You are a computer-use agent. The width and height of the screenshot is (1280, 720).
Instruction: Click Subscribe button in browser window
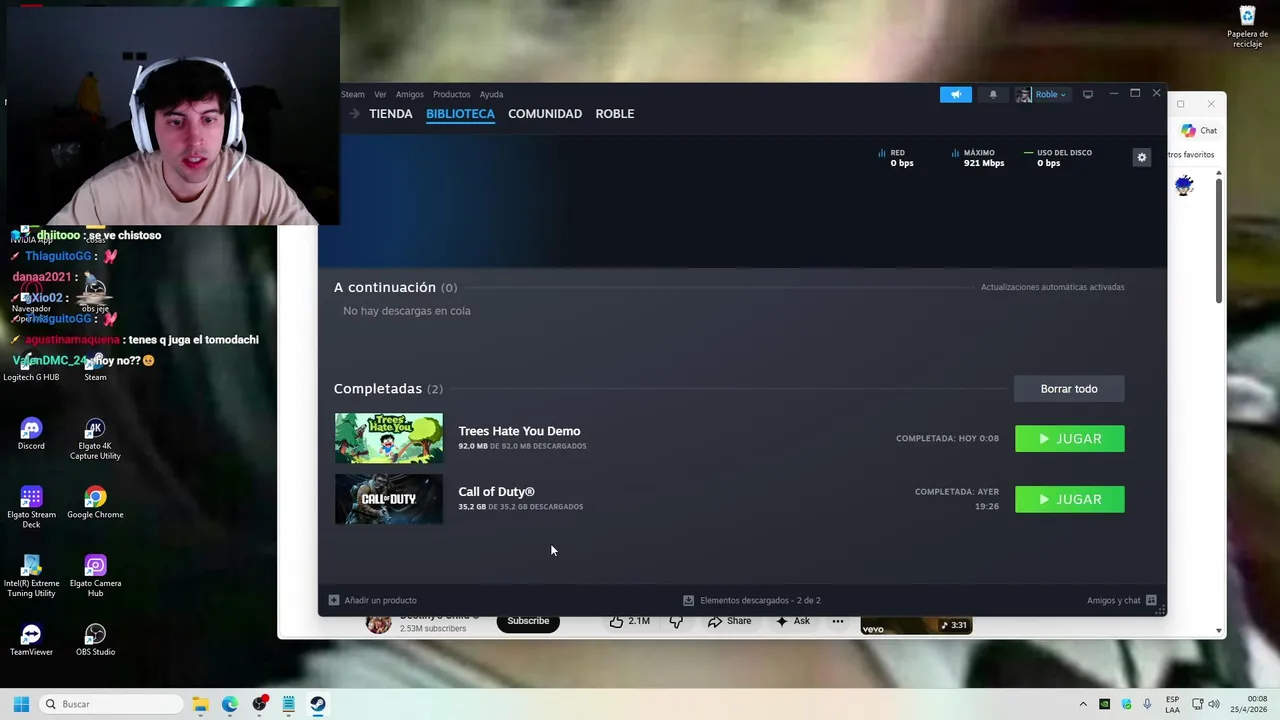528,622
